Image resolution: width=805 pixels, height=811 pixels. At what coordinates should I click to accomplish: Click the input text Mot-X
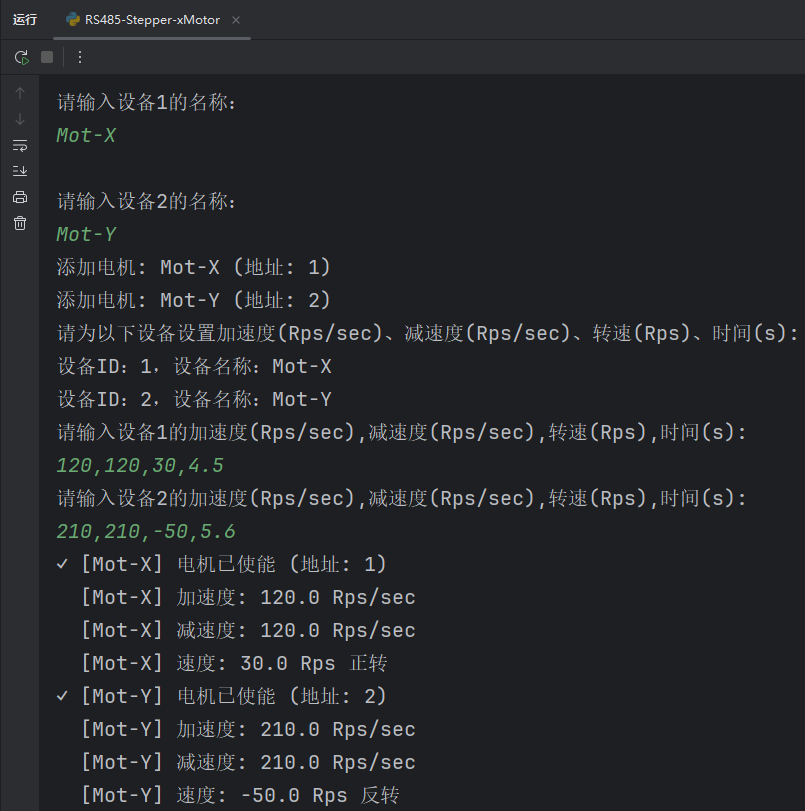pyautogui.click(x=86, y=136)
